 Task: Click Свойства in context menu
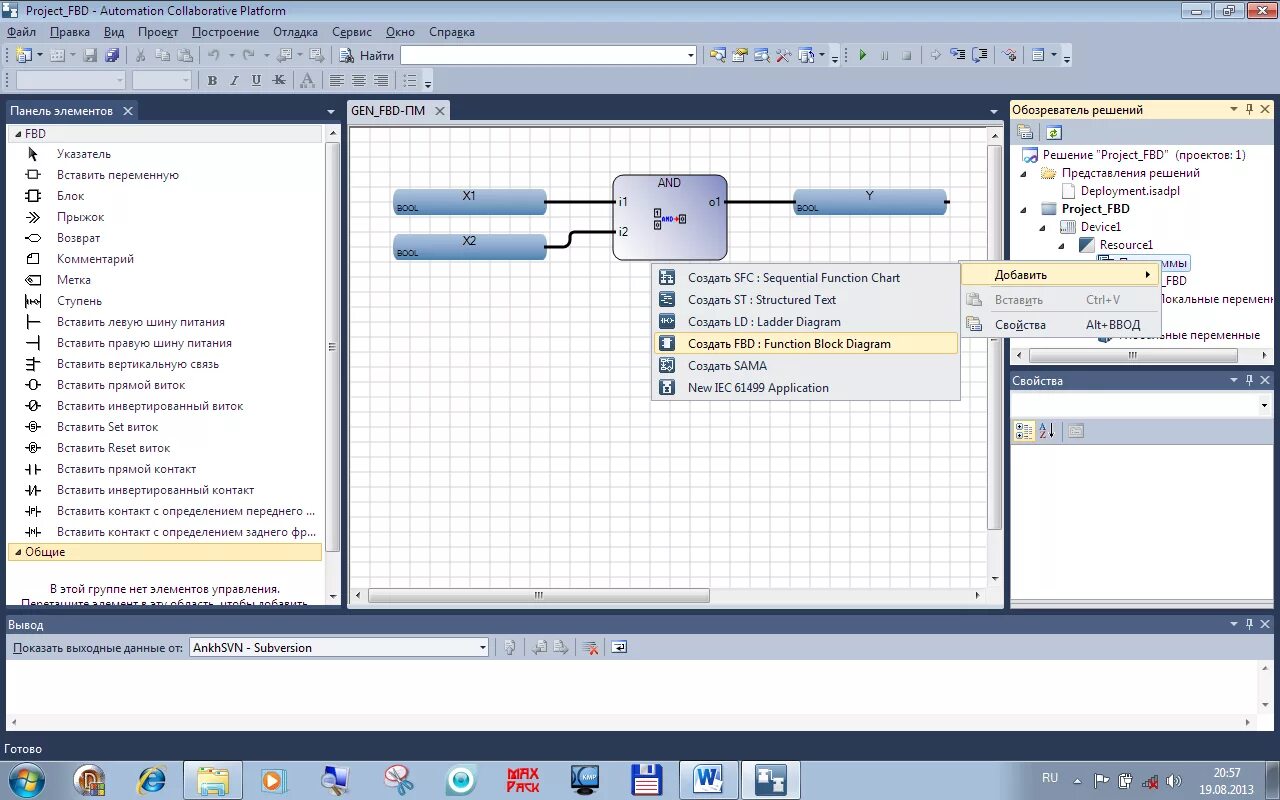click(1060, 325)
